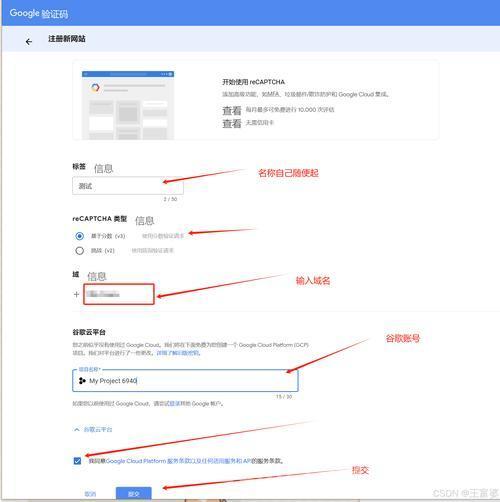
Task: Open the 信息 info icon beside reCAPTCHA 类型
Action: [x=144, y=220]
